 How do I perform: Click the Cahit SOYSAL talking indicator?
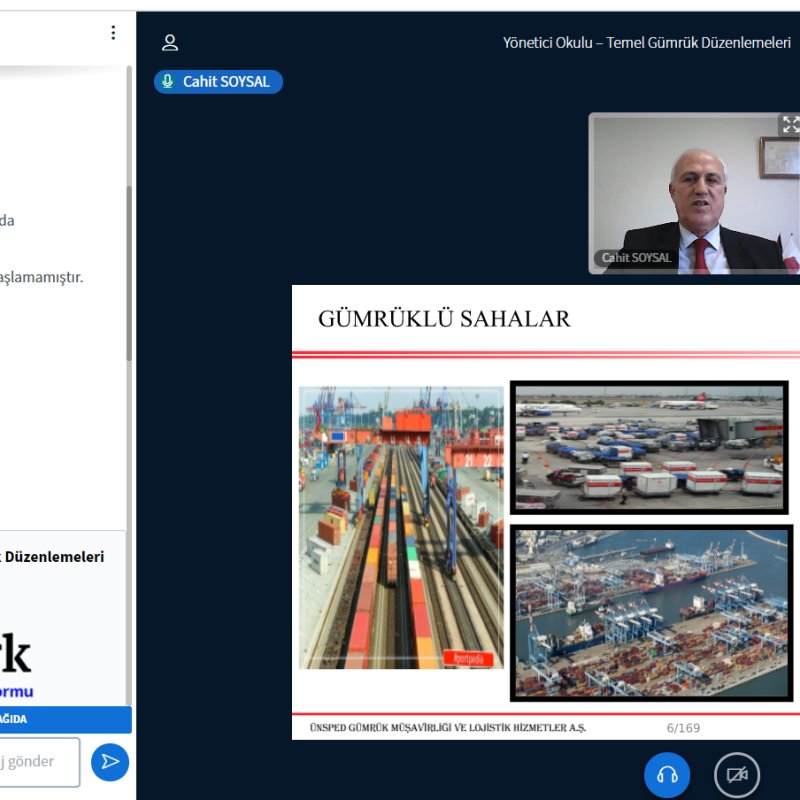[218, 82]
